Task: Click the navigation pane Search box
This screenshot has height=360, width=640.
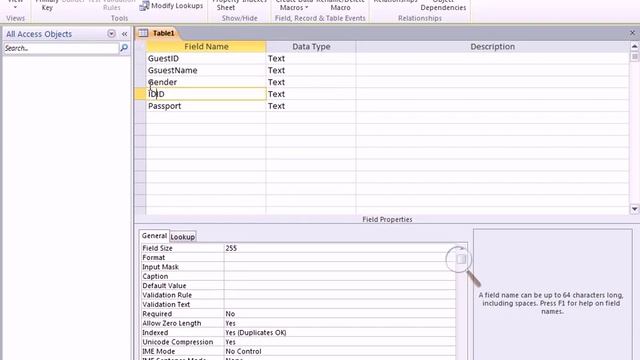Action: 61,48
